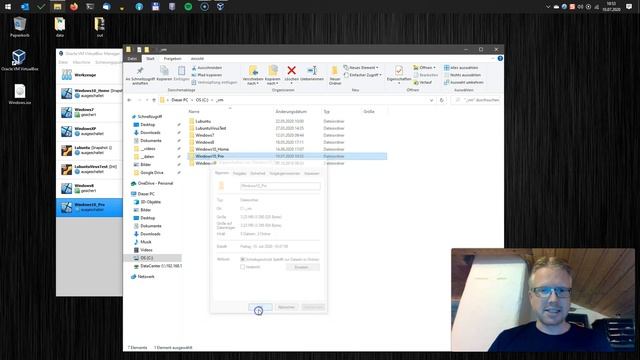This screenshot has height=360, width=640.
Task: Click the Eigenschaften ribbon icon
Action: (x=399, y=71)
